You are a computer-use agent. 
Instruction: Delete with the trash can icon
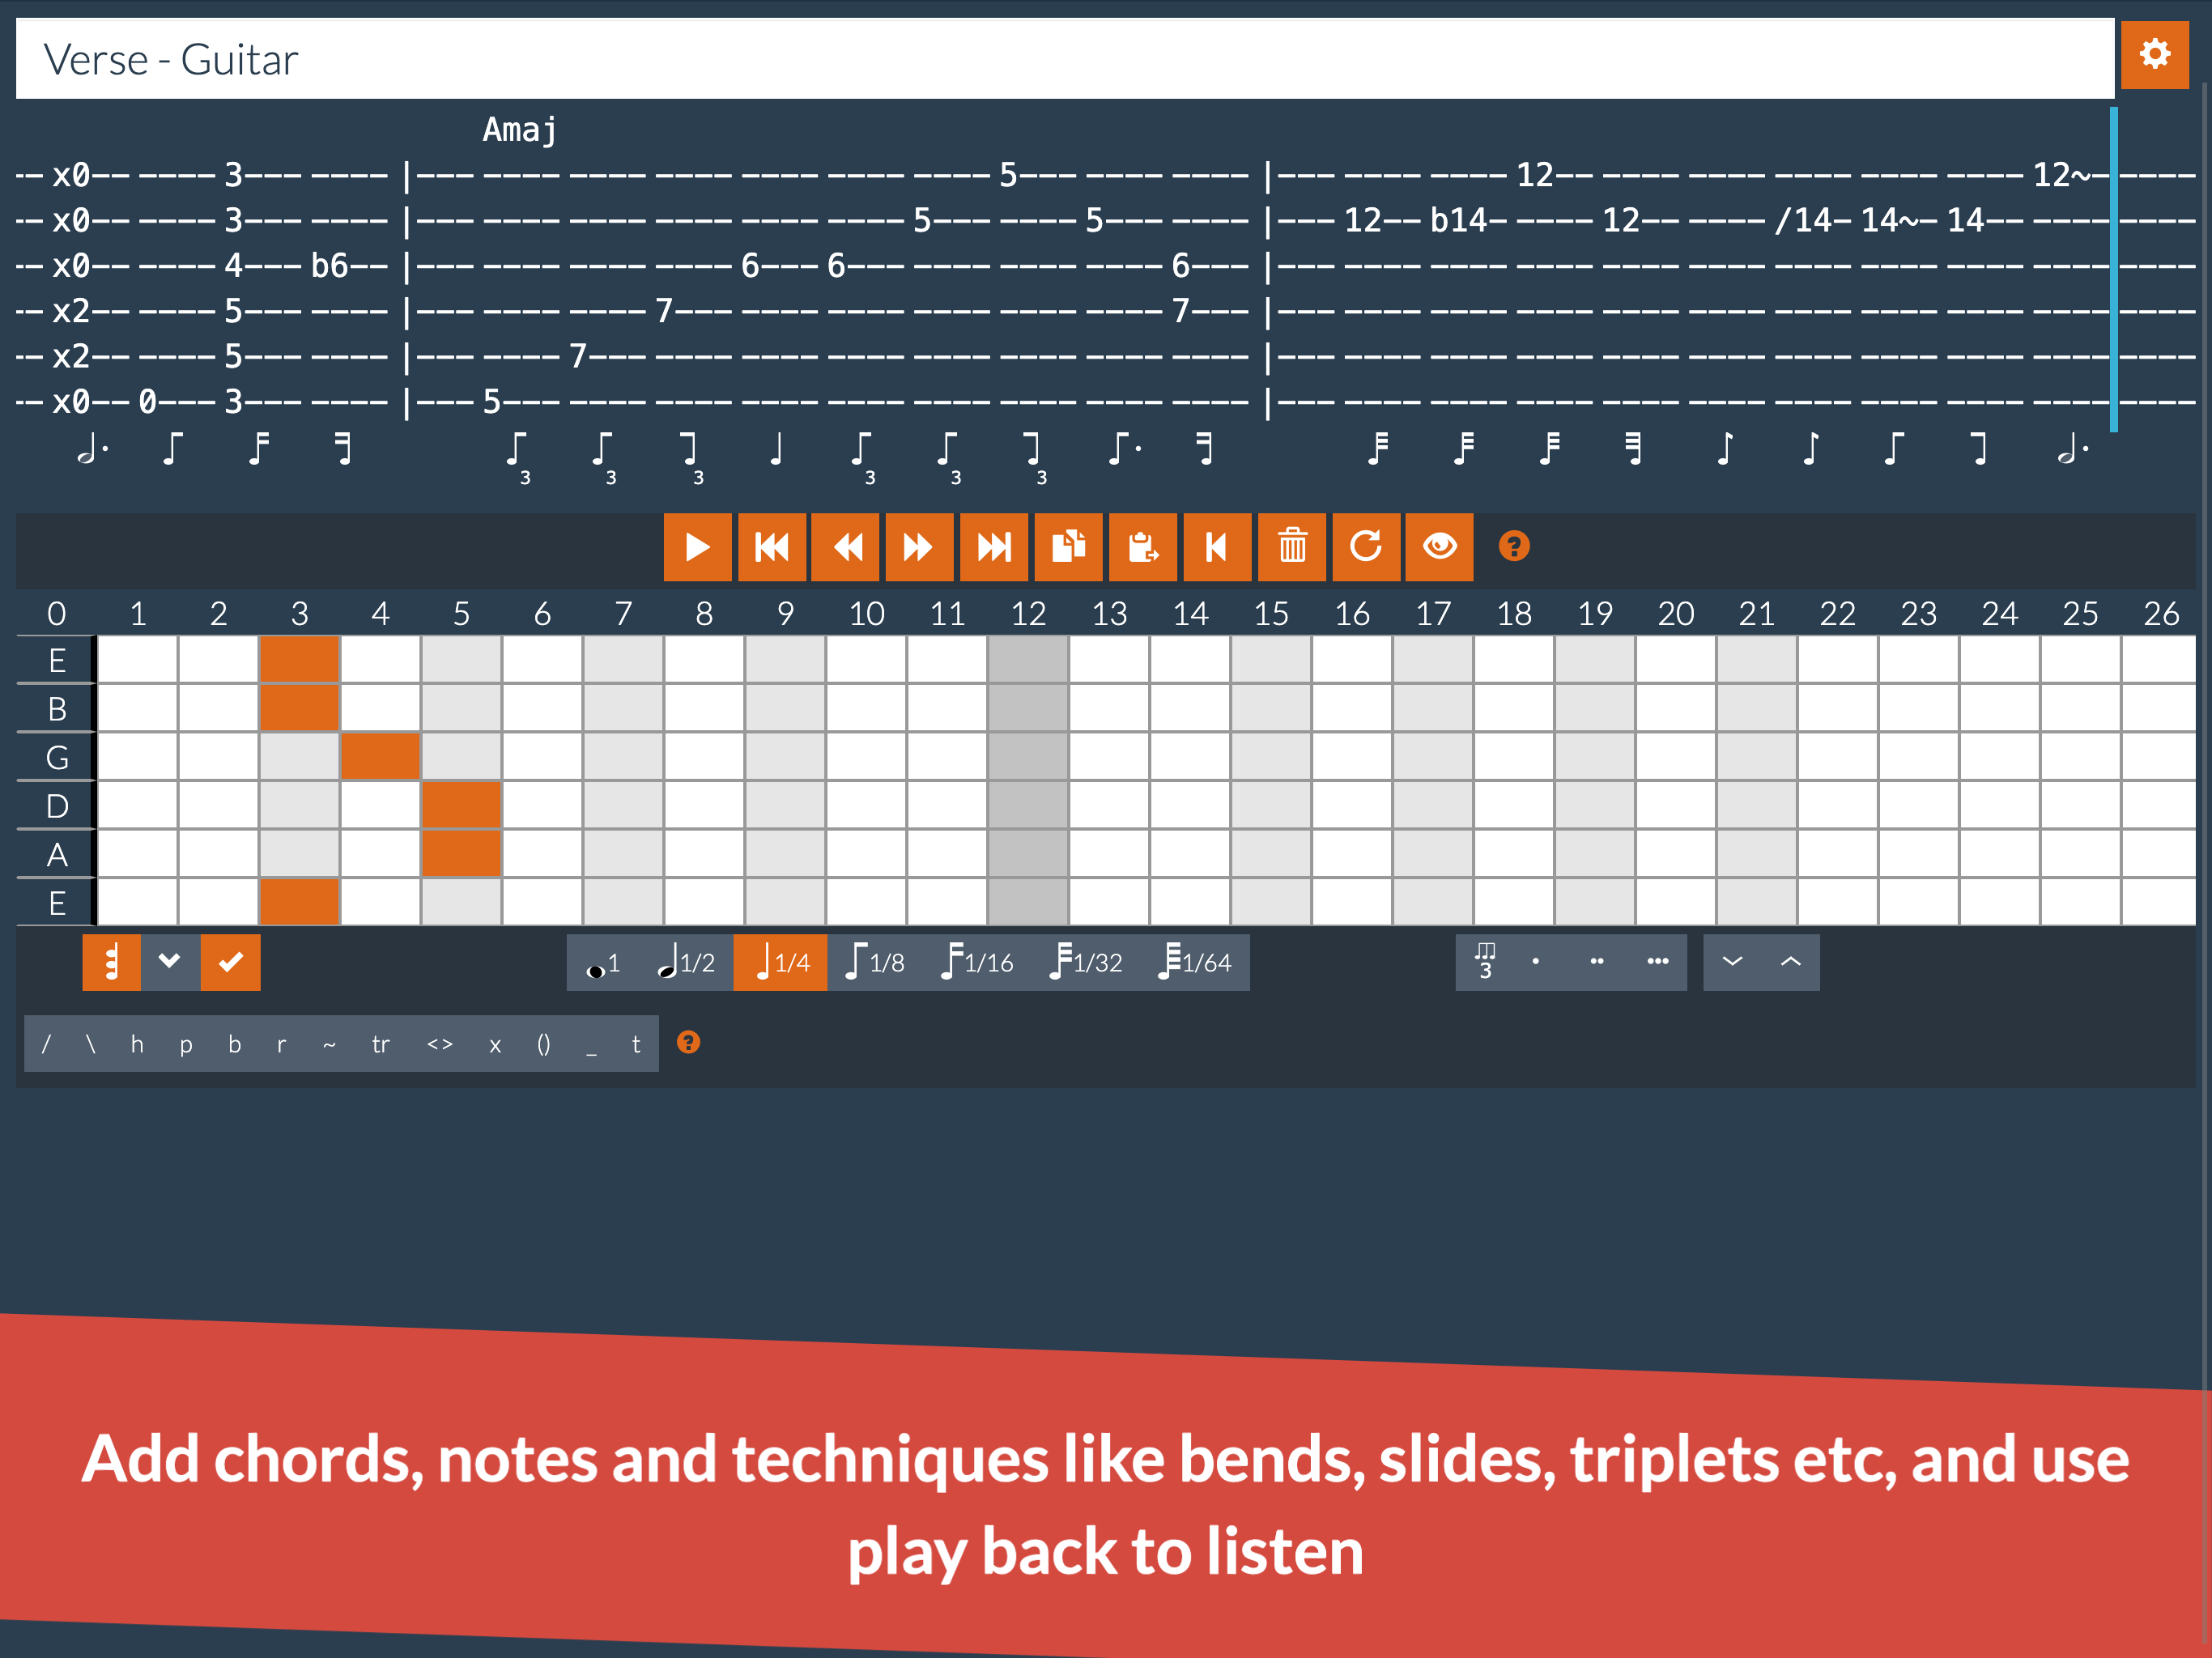[x=1292, y=547]
